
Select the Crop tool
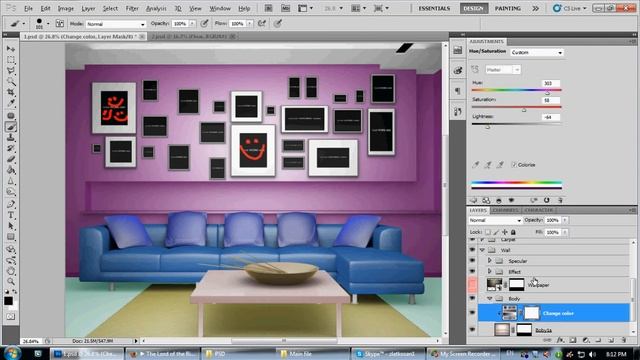pos(11,93)
